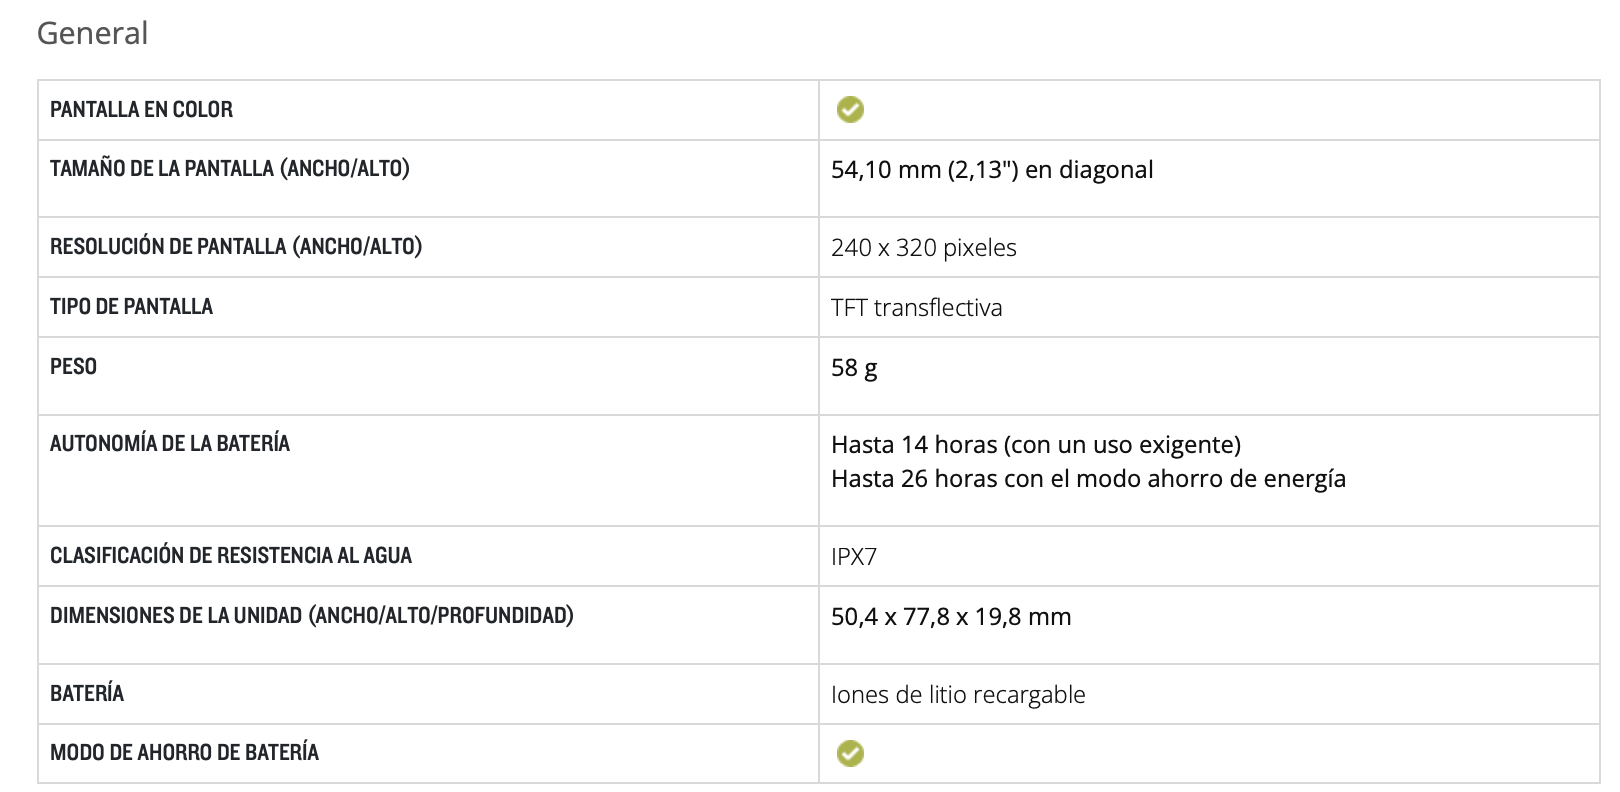Click the Tipo de pantalla label
The image size is (1620, 792).
131,307
